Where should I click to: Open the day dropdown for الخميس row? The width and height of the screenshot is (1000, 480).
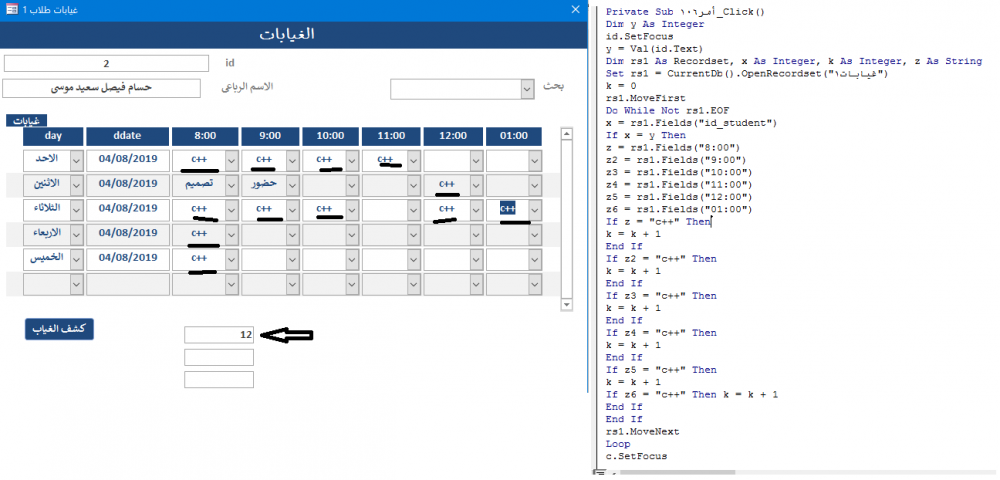coord(77,259)
